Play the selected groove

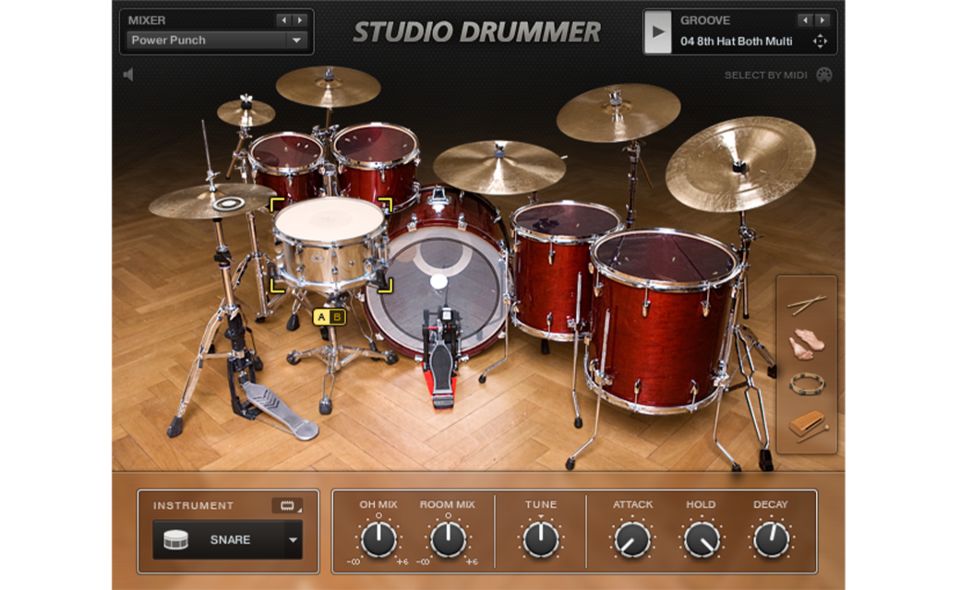click(657, 32)
